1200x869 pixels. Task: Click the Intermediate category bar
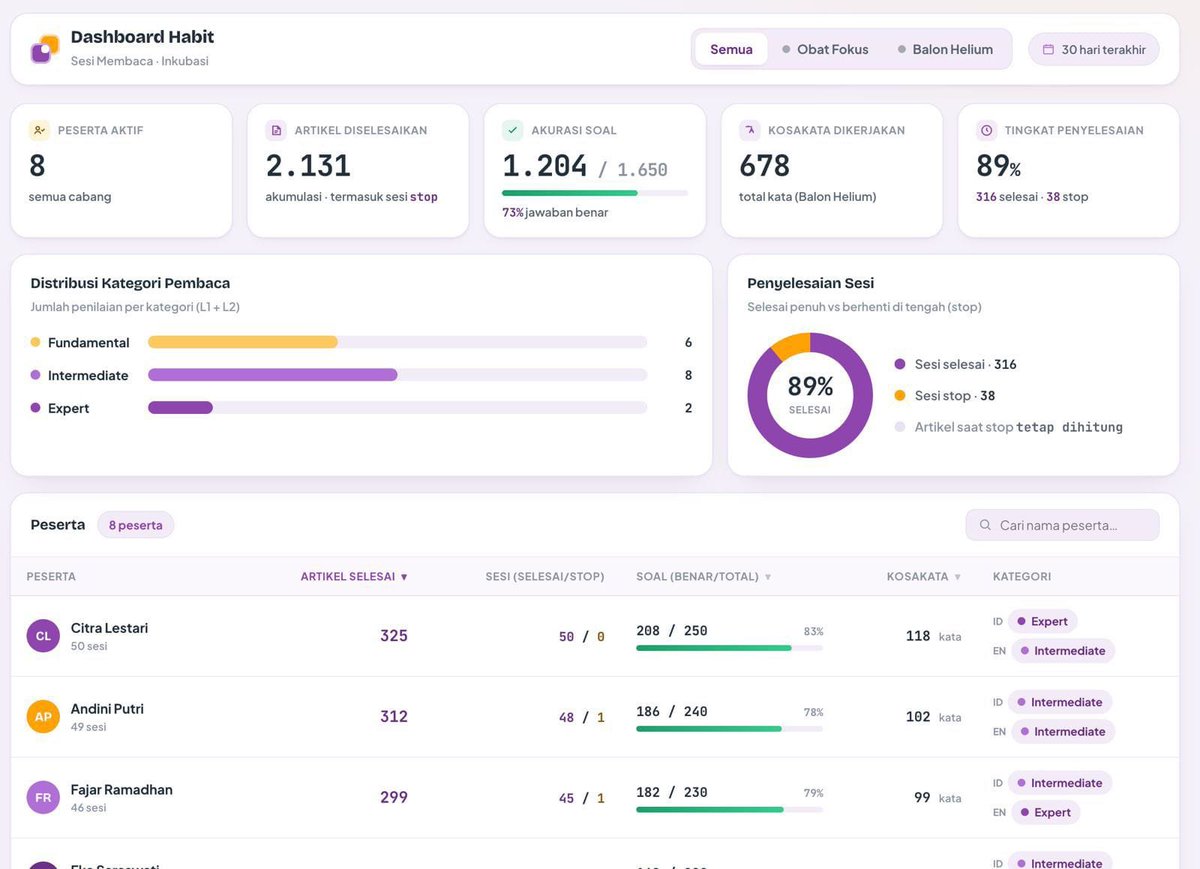point(397,375)
